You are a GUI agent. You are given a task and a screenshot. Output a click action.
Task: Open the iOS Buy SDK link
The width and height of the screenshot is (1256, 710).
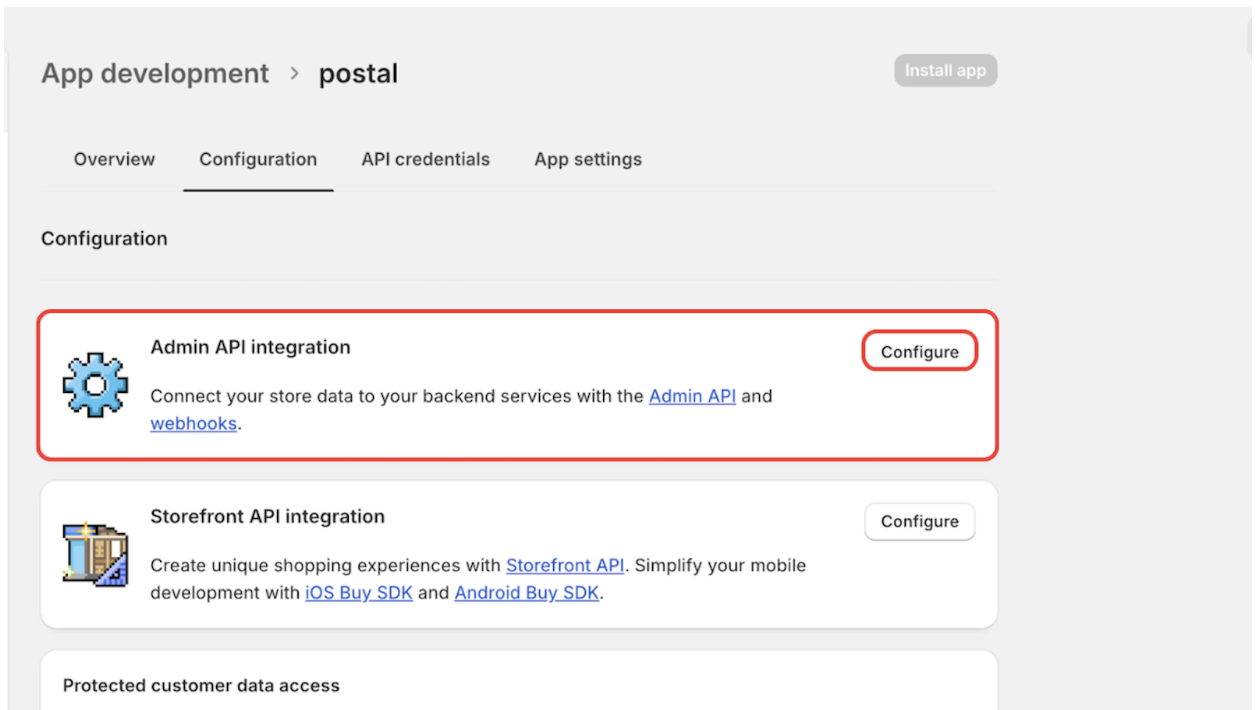click(x=358, y=592)
